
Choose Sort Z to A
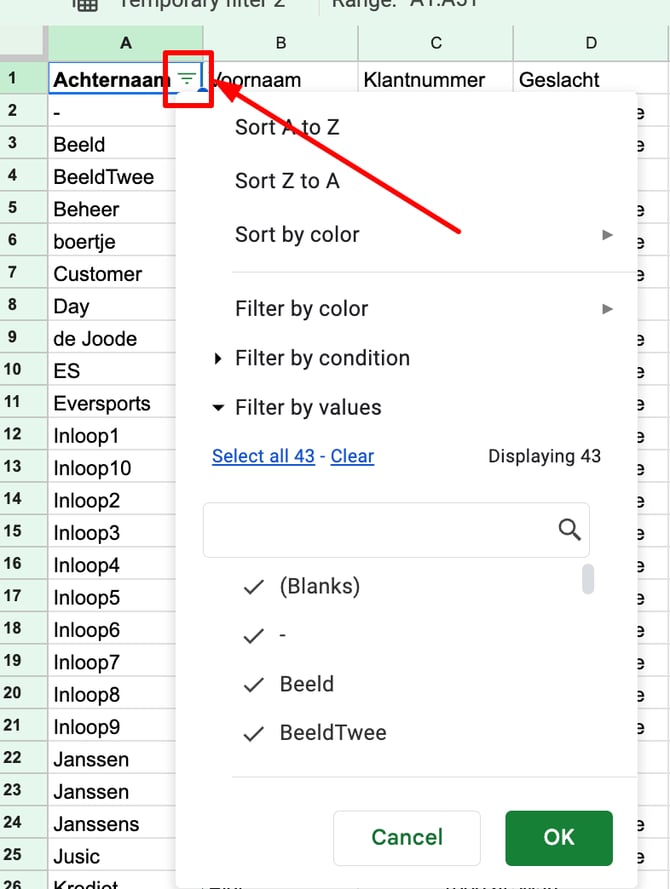tap(287, 181)
